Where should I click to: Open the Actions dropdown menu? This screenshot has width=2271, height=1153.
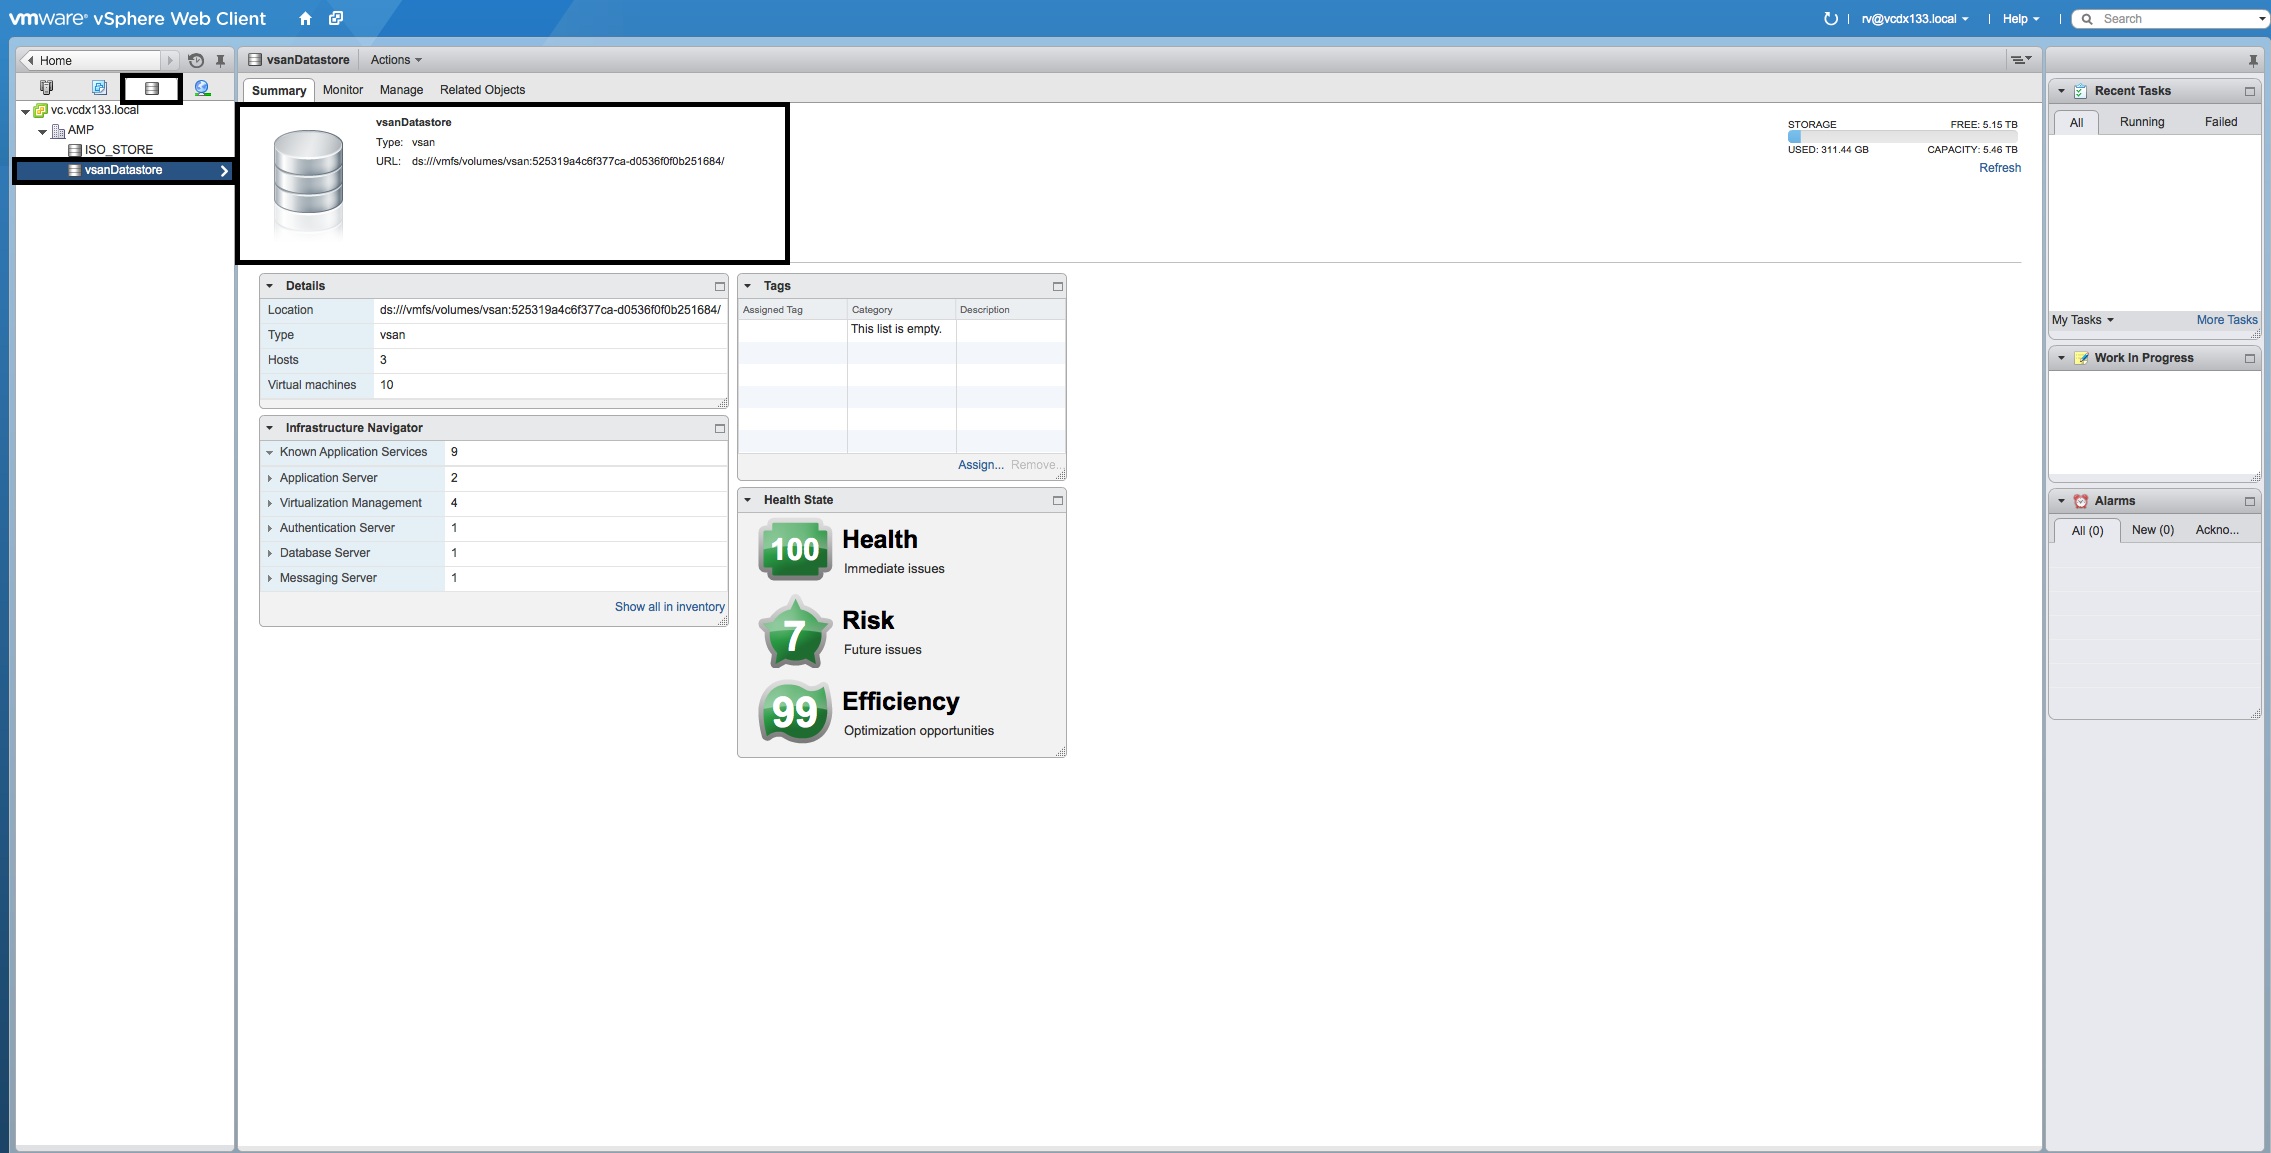(x=396, y=60)
